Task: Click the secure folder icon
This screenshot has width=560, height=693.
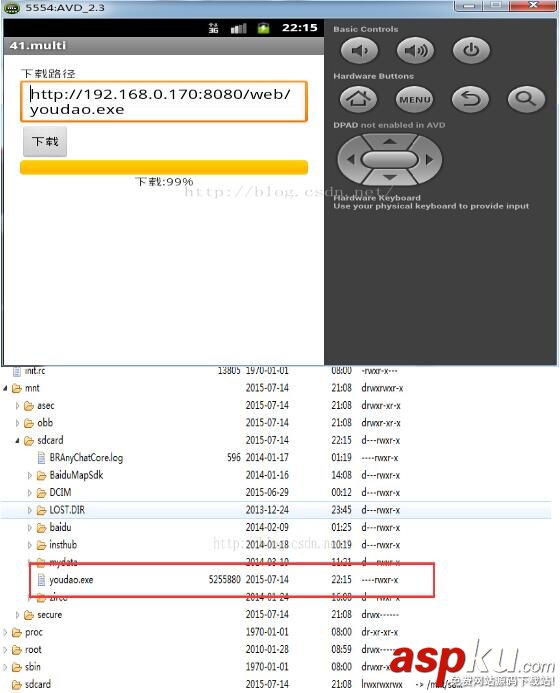Action: pos(29,615)
